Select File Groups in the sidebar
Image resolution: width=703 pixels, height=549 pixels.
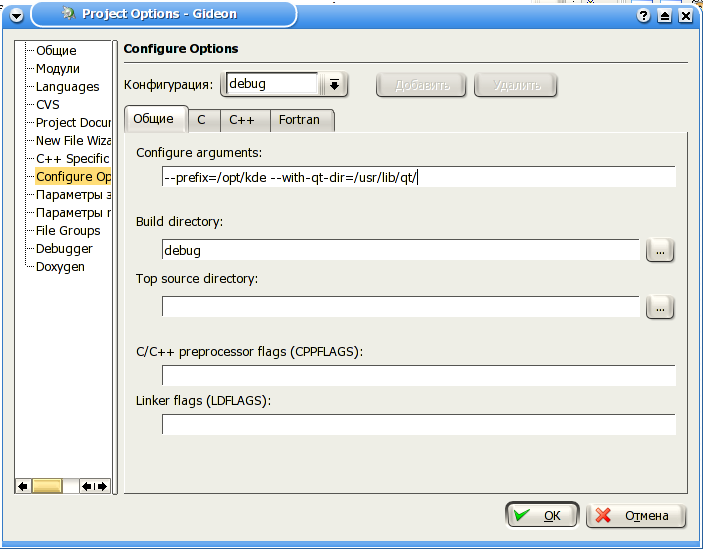pyautogui.click(x=68, y=231)
